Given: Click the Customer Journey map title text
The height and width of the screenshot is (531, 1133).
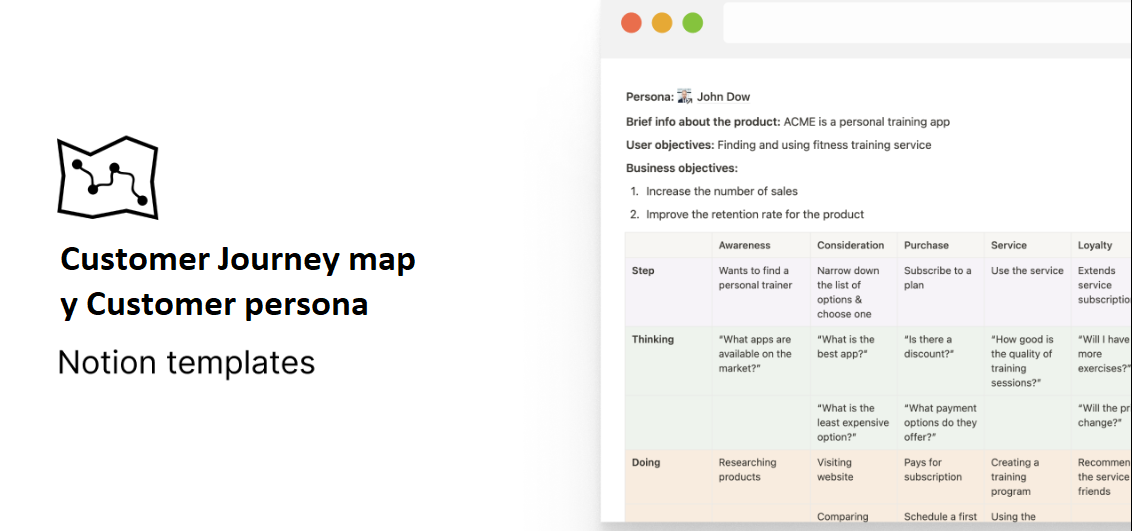Looking at the screenshot, I should click(x=238, y=259).
